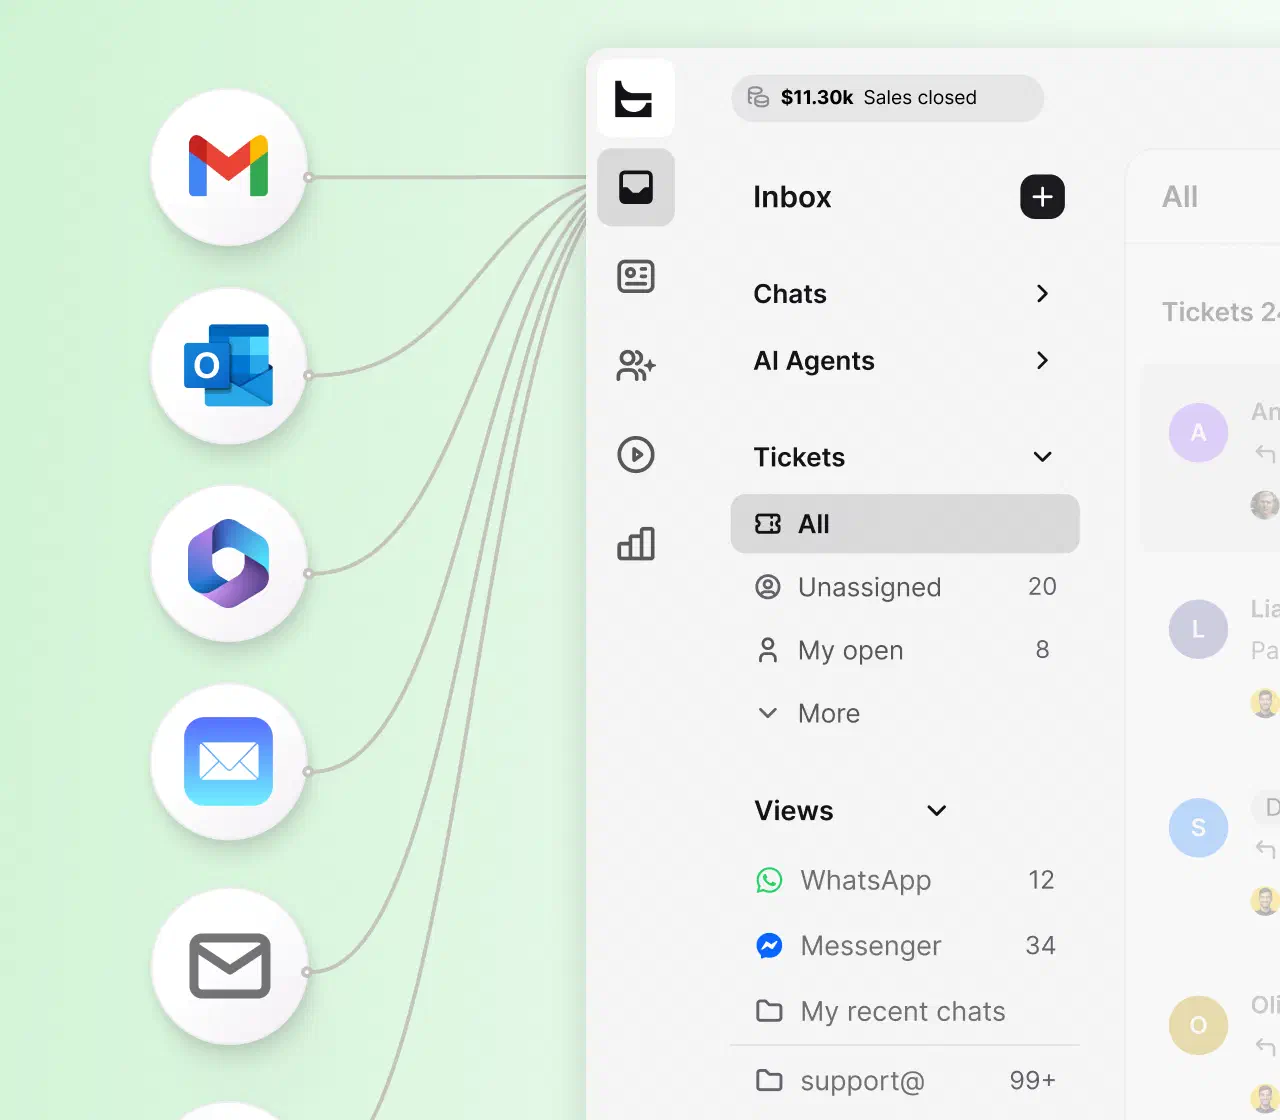
Task: Collapse the Tickets section chevron
Action: [x=1042, y=457]
